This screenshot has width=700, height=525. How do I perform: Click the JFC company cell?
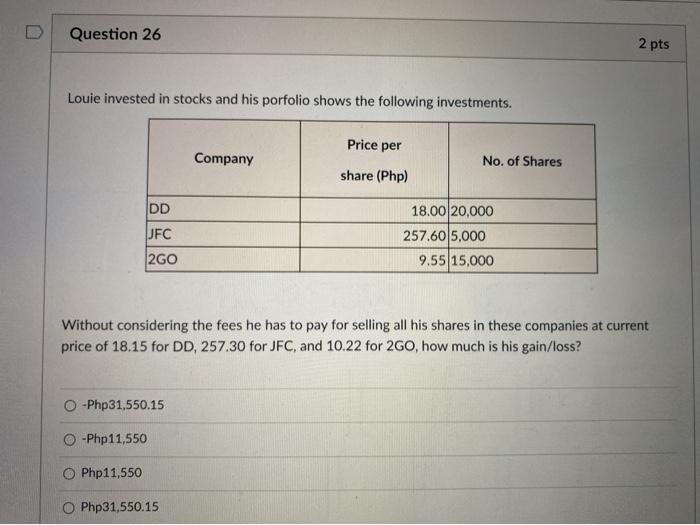click(223, 234)
